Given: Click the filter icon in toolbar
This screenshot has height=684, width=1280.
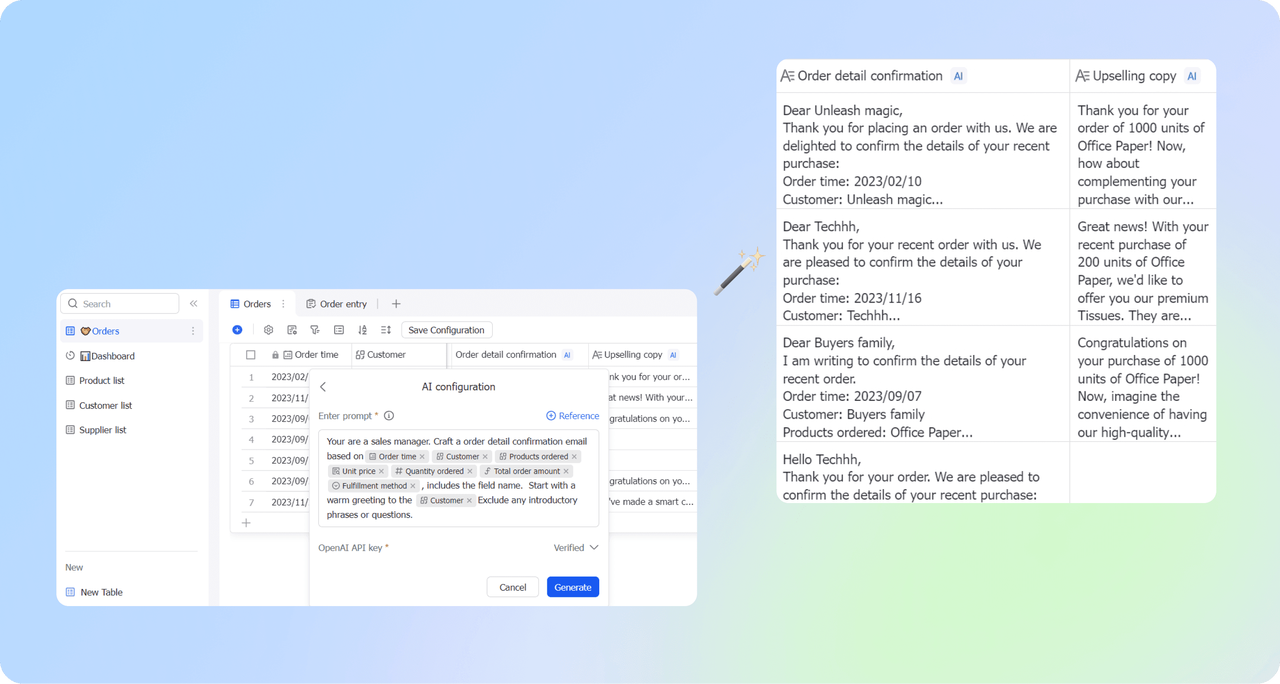Looking at the screenshot, I should pos(315,330).
